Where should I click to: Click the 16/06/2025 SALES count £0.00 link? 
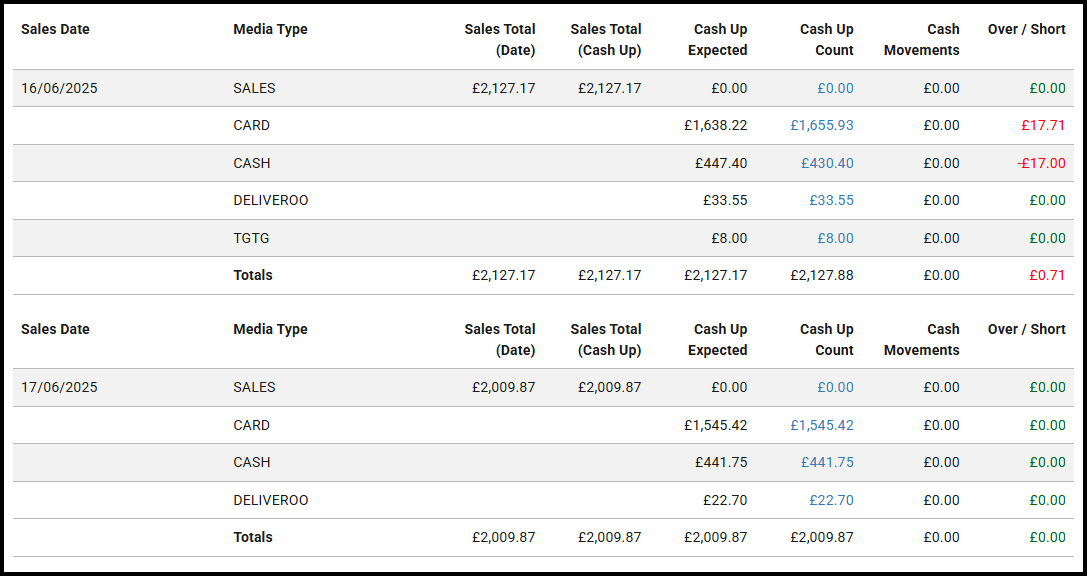coord(835,88)
